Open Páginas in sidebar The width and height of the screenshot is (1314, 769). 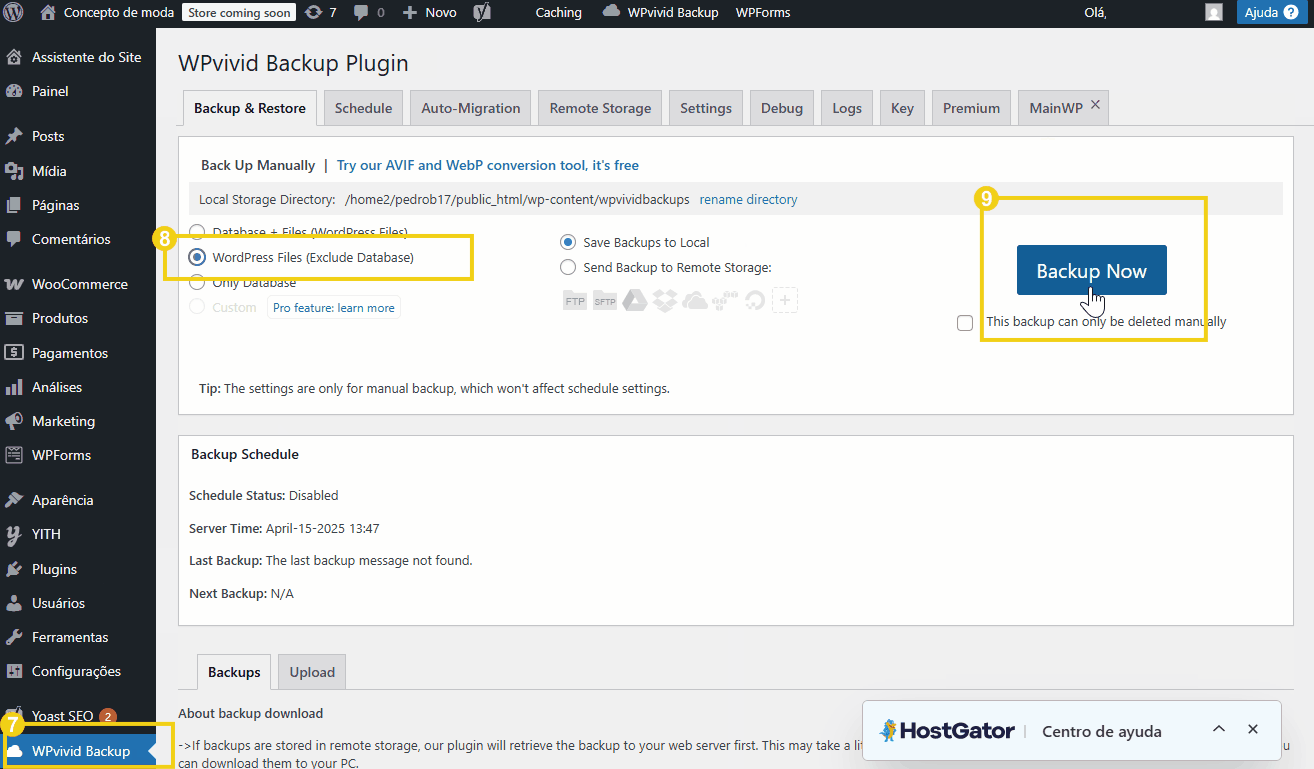78,205
